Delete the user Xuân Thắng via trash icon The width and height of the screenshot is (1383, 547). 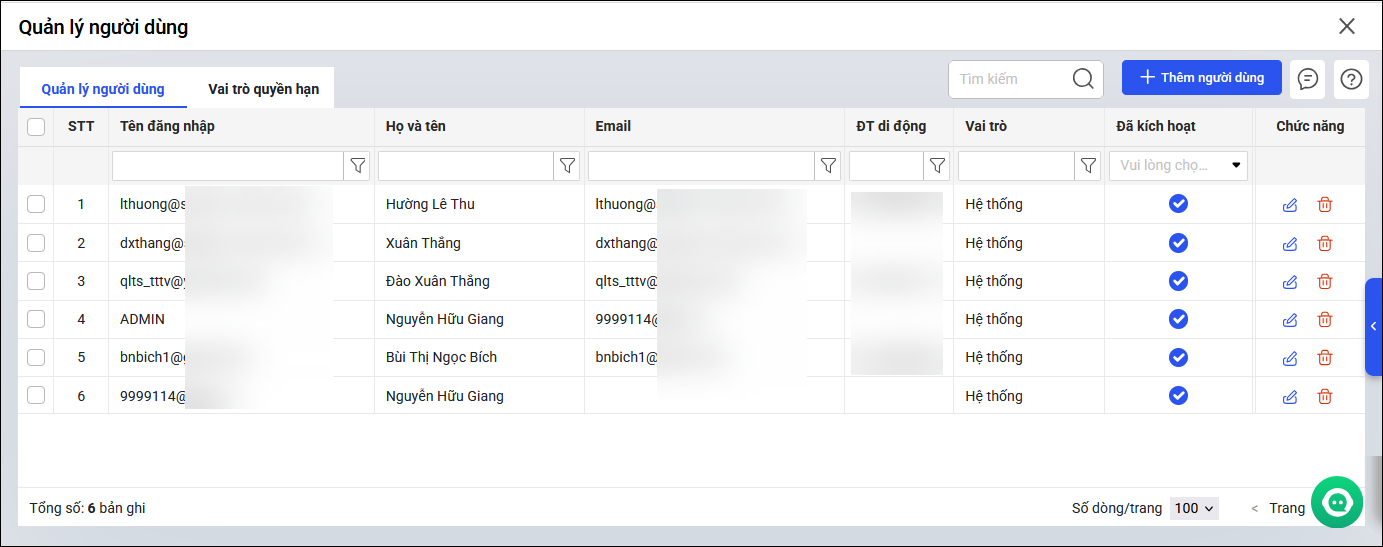pos(1325,243)
